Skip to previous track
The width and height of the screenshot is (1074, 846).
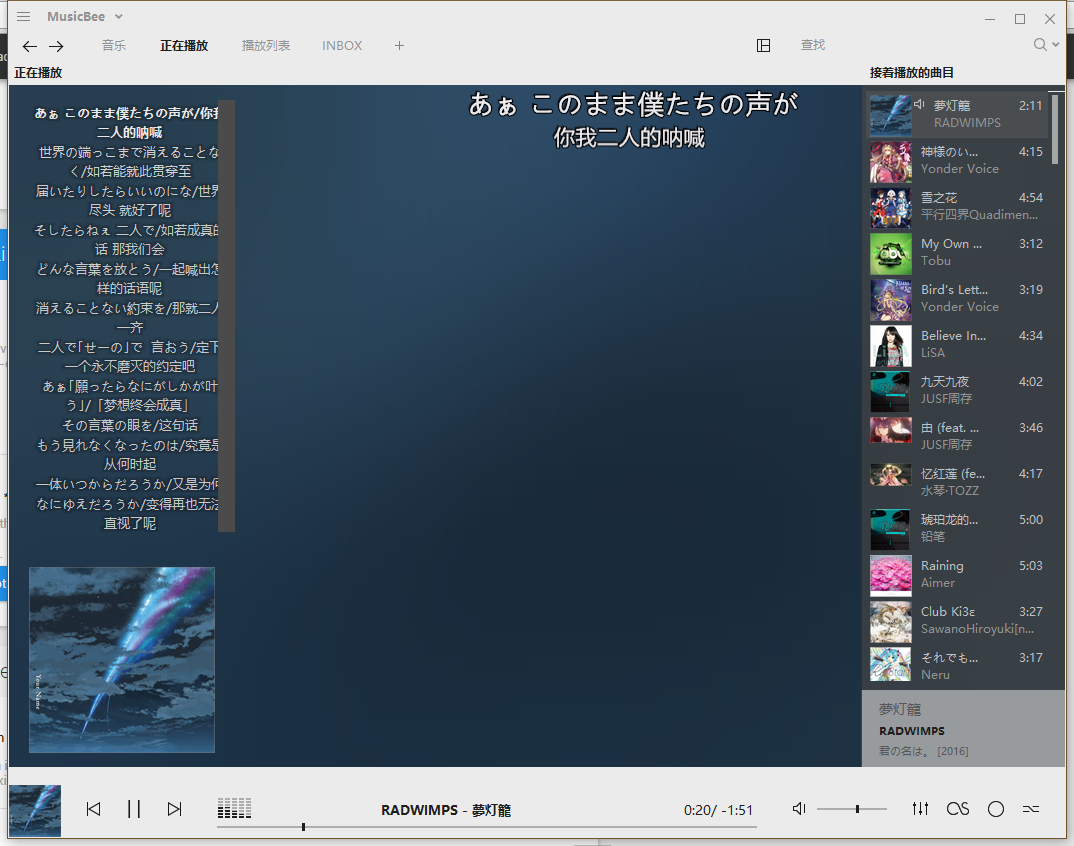coord(94,809)
